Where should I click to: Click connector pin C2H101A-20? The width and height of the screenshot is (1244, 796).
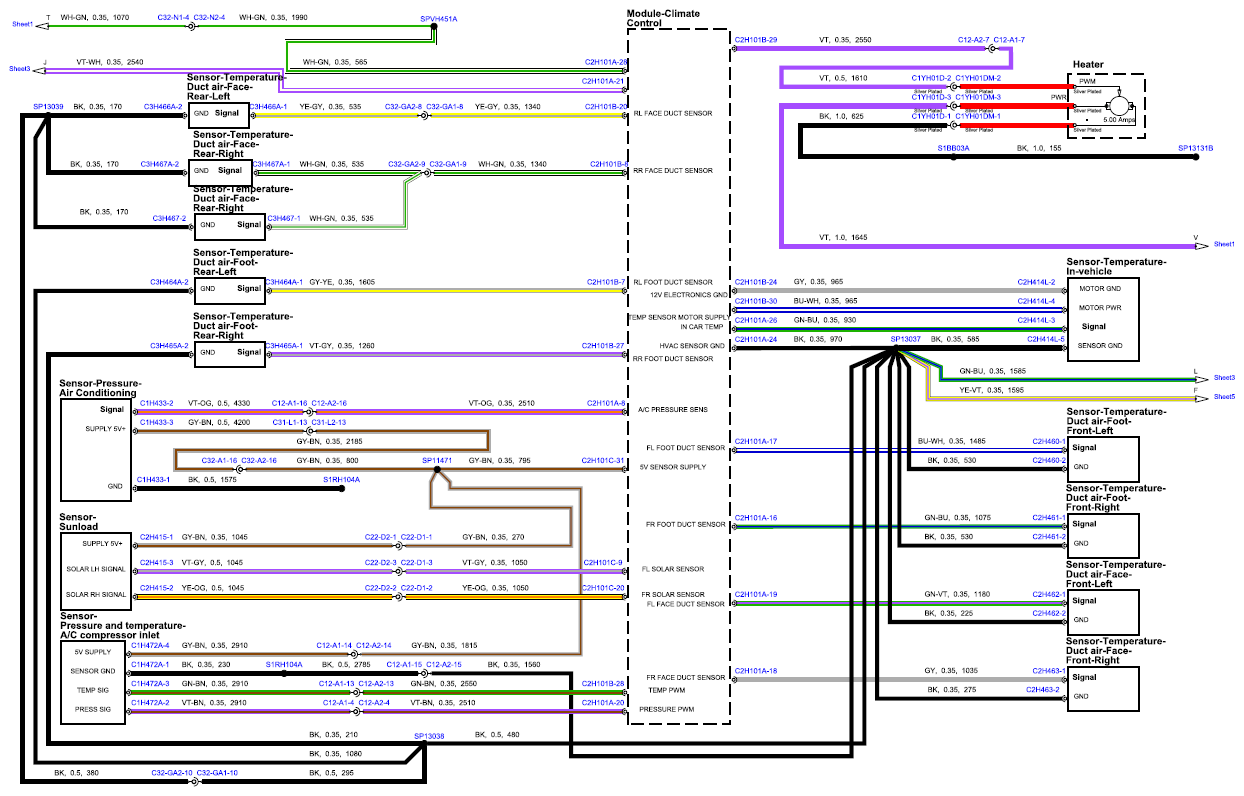pos(606,702)
